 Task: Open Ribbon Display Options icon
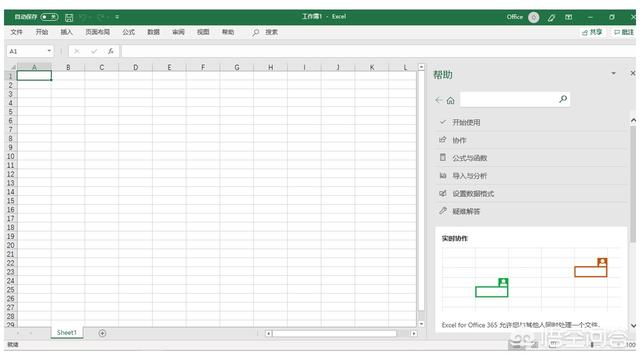(569, 17)
